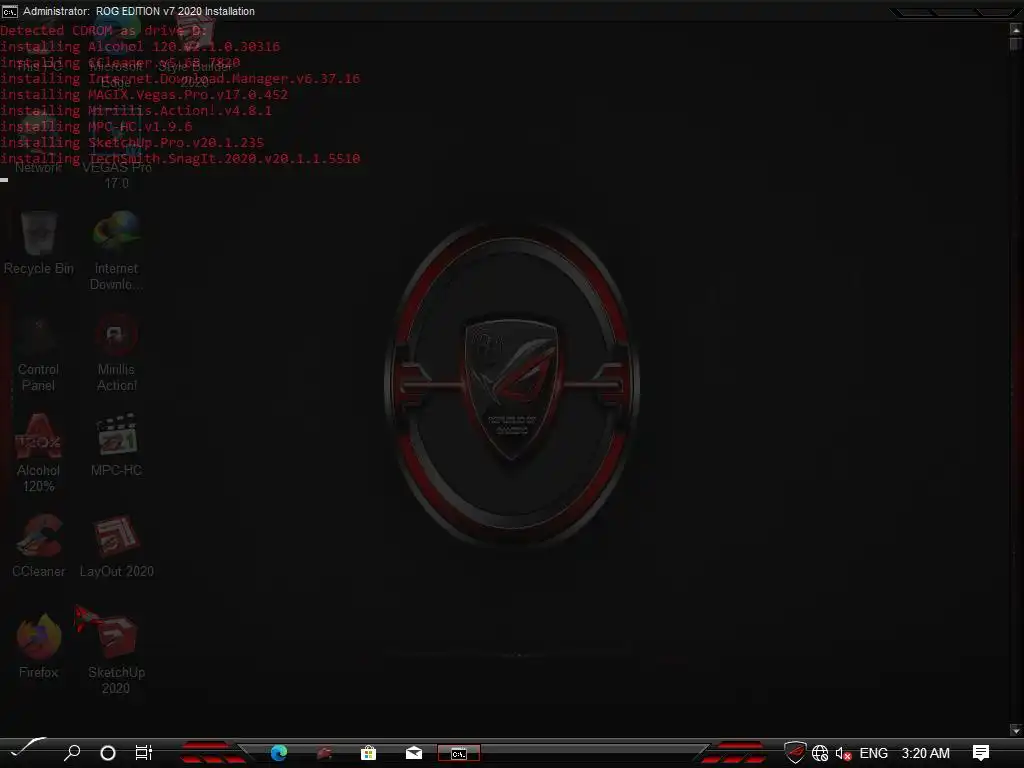This screenshot has height=768, width=1024.
Task: Open the Start menu from taskbar
Action: 27,748
